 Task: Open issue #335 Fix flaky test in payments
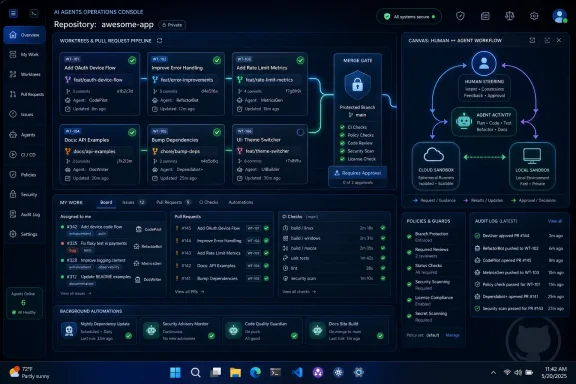point(111,246)
